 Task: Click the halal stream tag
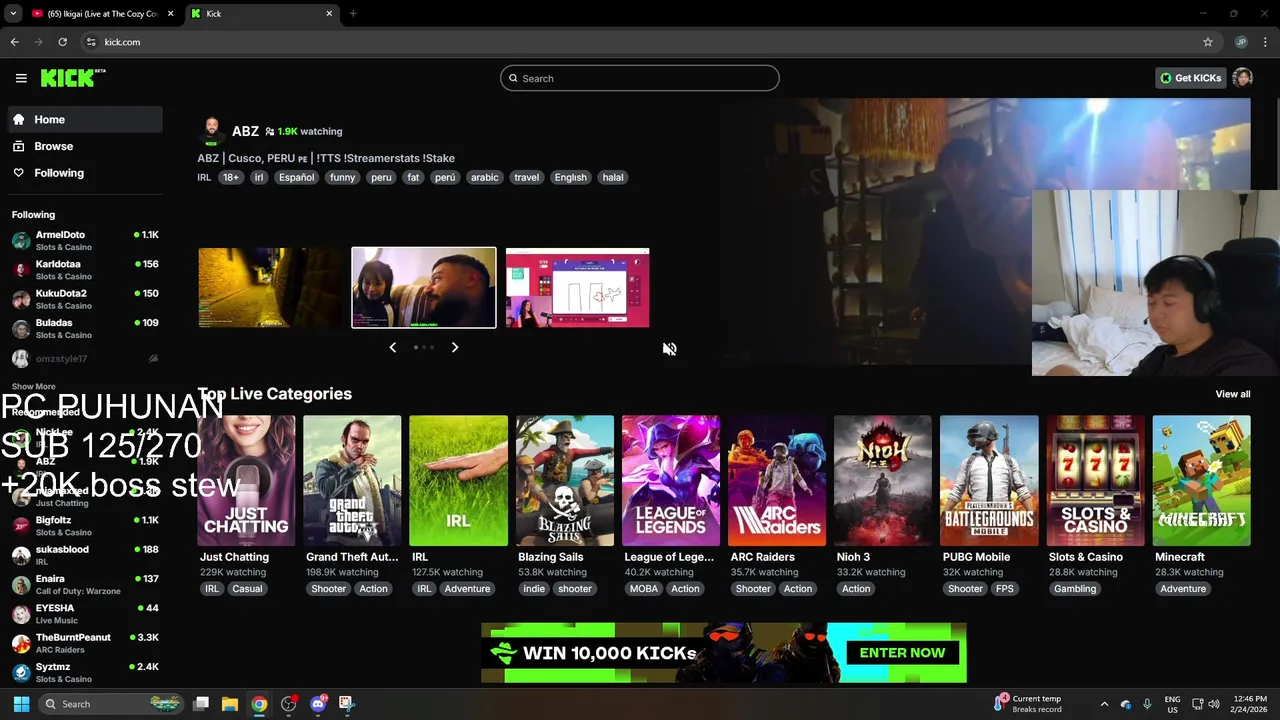[x=613, y=177]
